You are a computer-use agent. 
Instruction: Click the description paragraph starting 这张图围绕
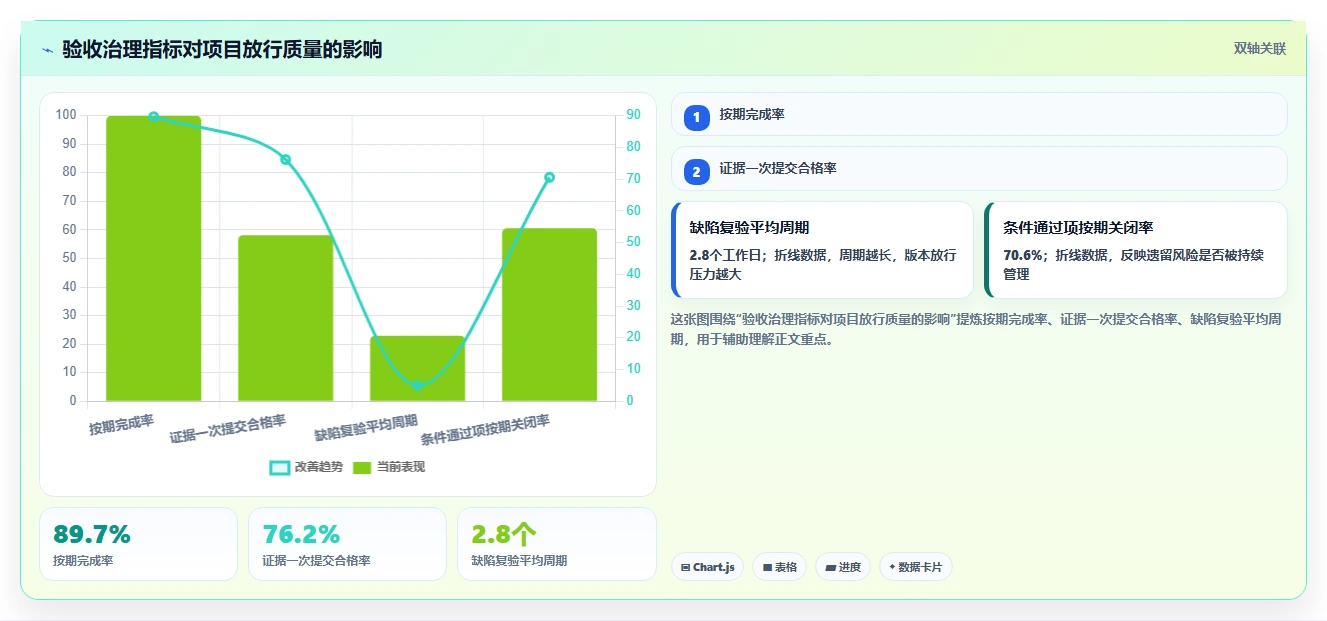click(x=977, y=329)
